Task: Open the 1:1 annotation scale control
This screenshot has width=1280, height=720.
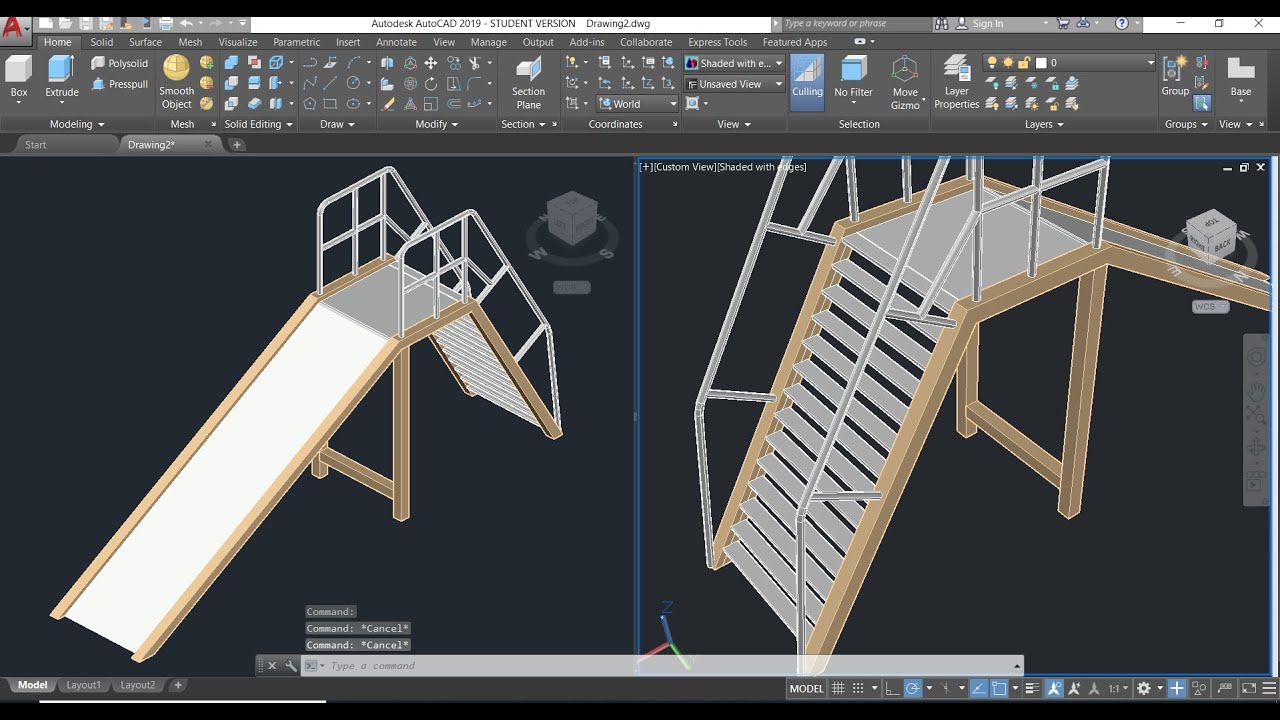Action: click(x=1117, y=688)
